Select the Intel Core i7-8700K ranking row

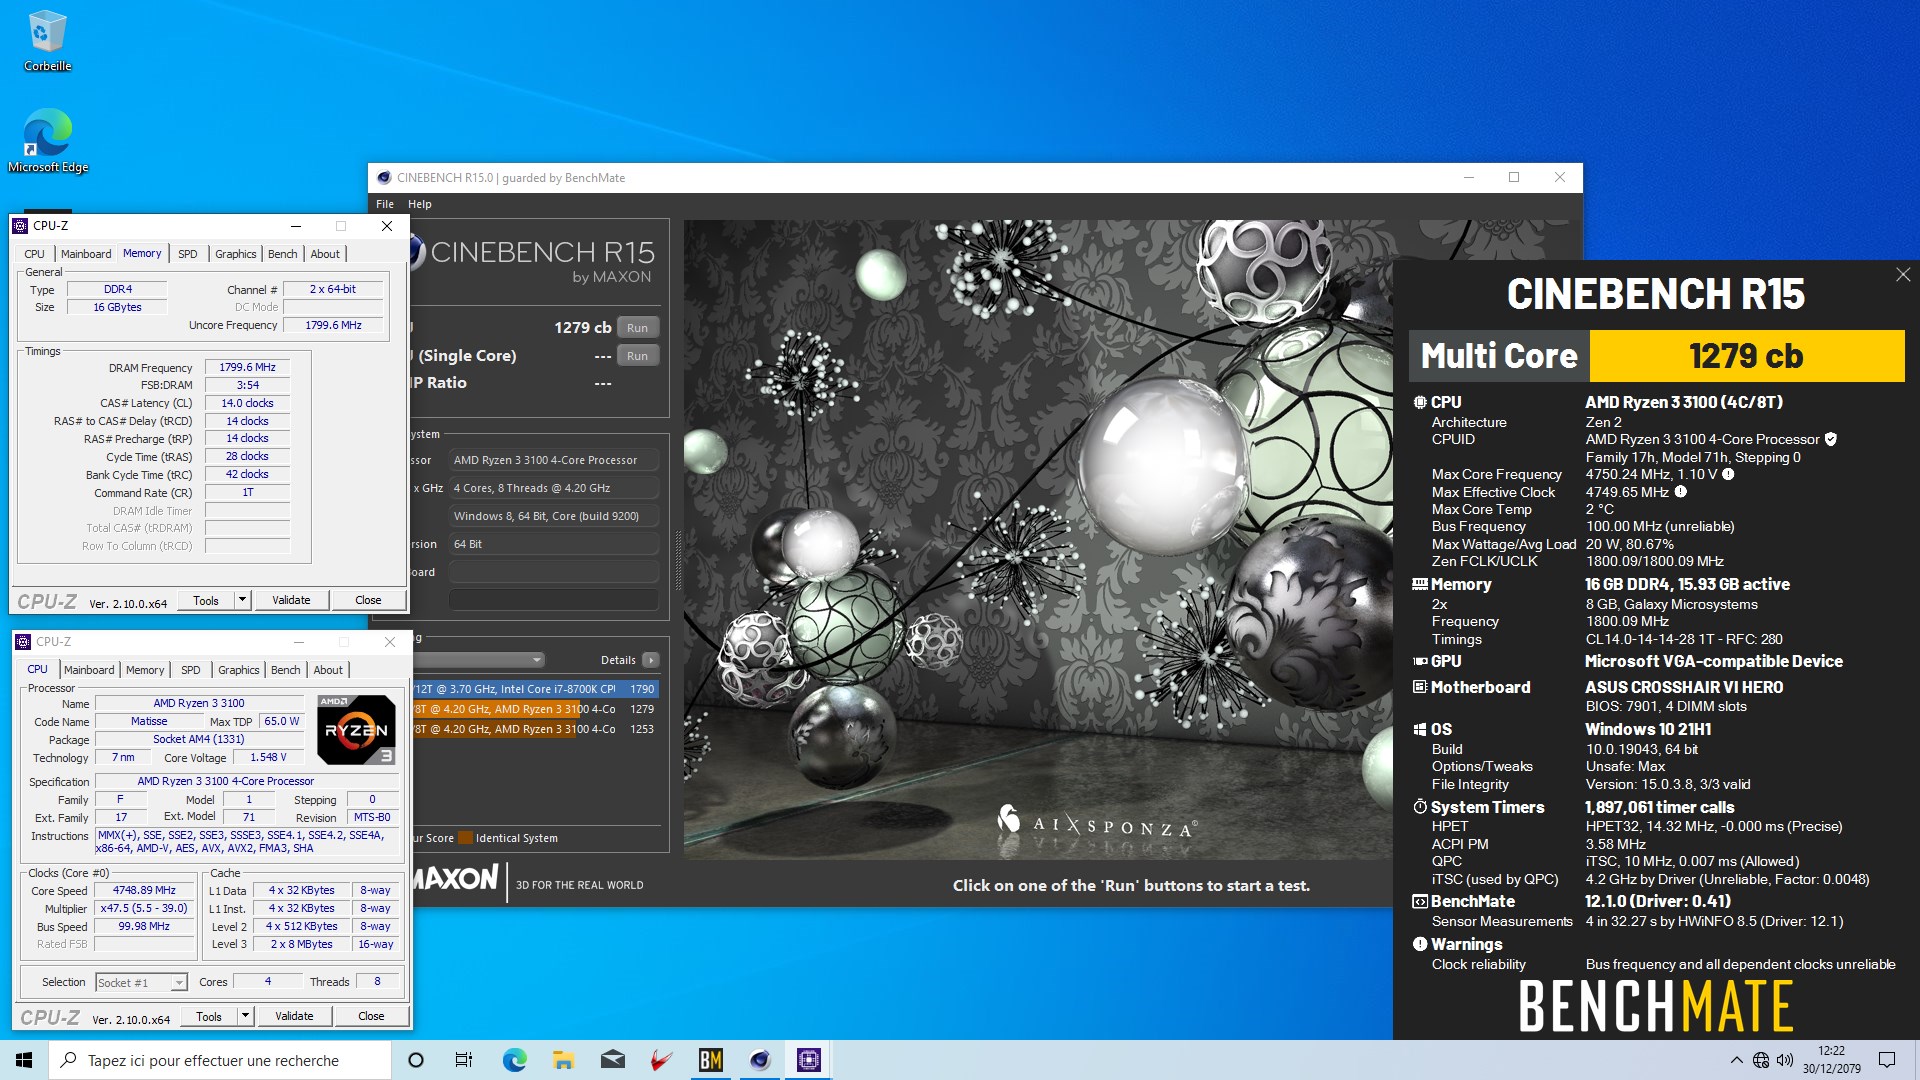(535, 689)
